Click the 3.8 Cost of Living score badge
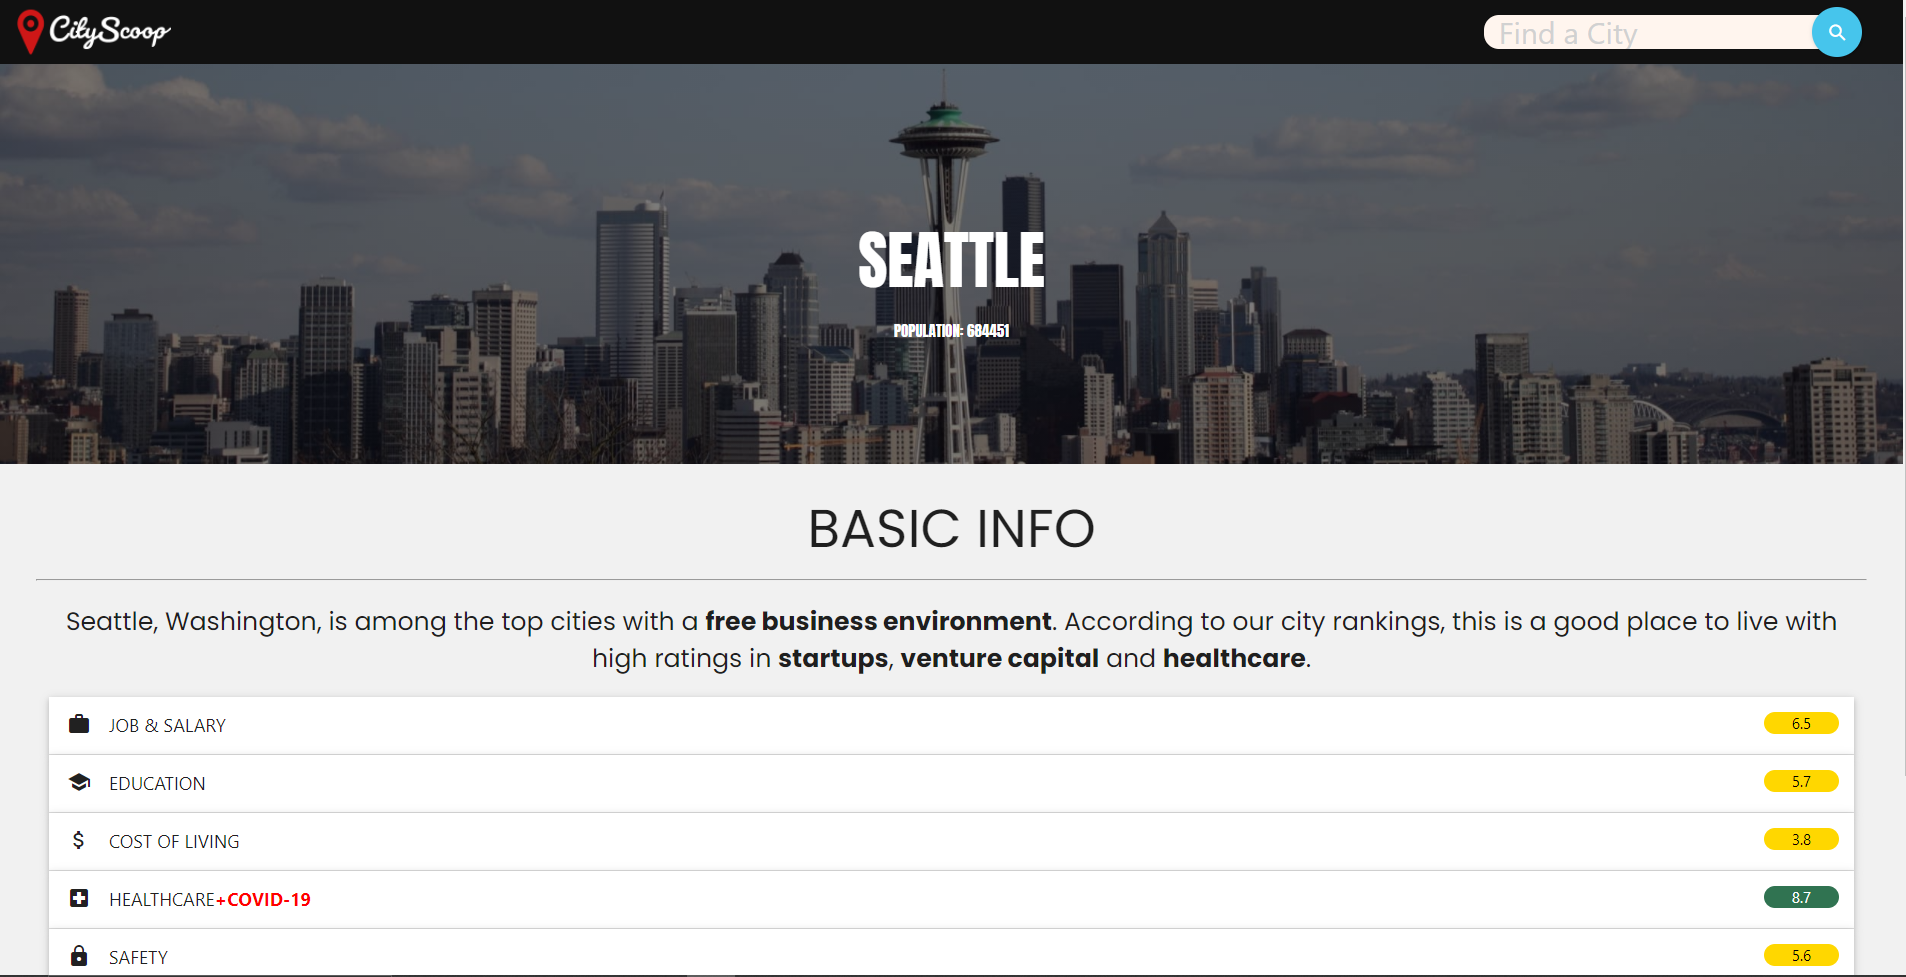 click(x=1801, y=839)
